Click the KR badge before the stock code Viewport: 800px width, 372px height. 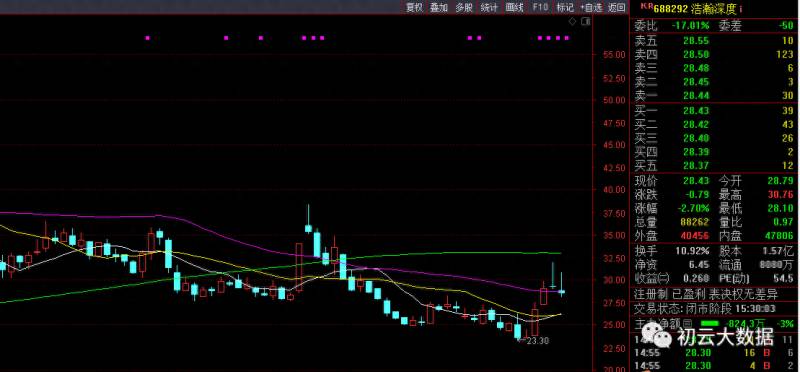(x=646, y=6)
